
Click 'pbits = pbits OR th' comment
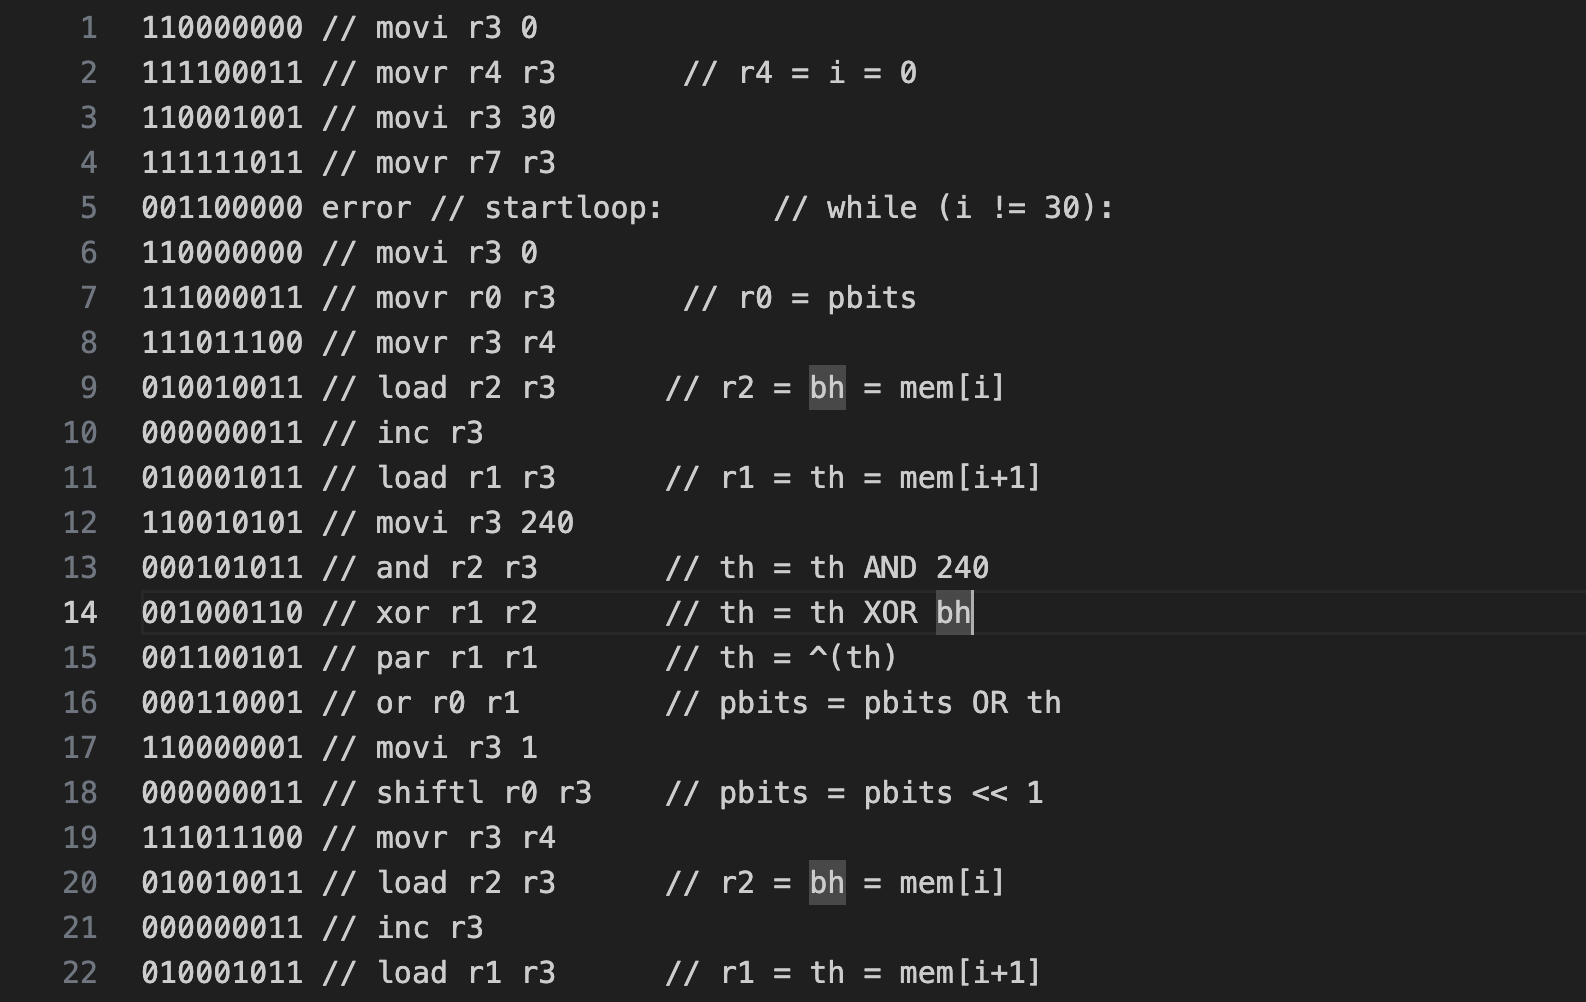[890, 703]
